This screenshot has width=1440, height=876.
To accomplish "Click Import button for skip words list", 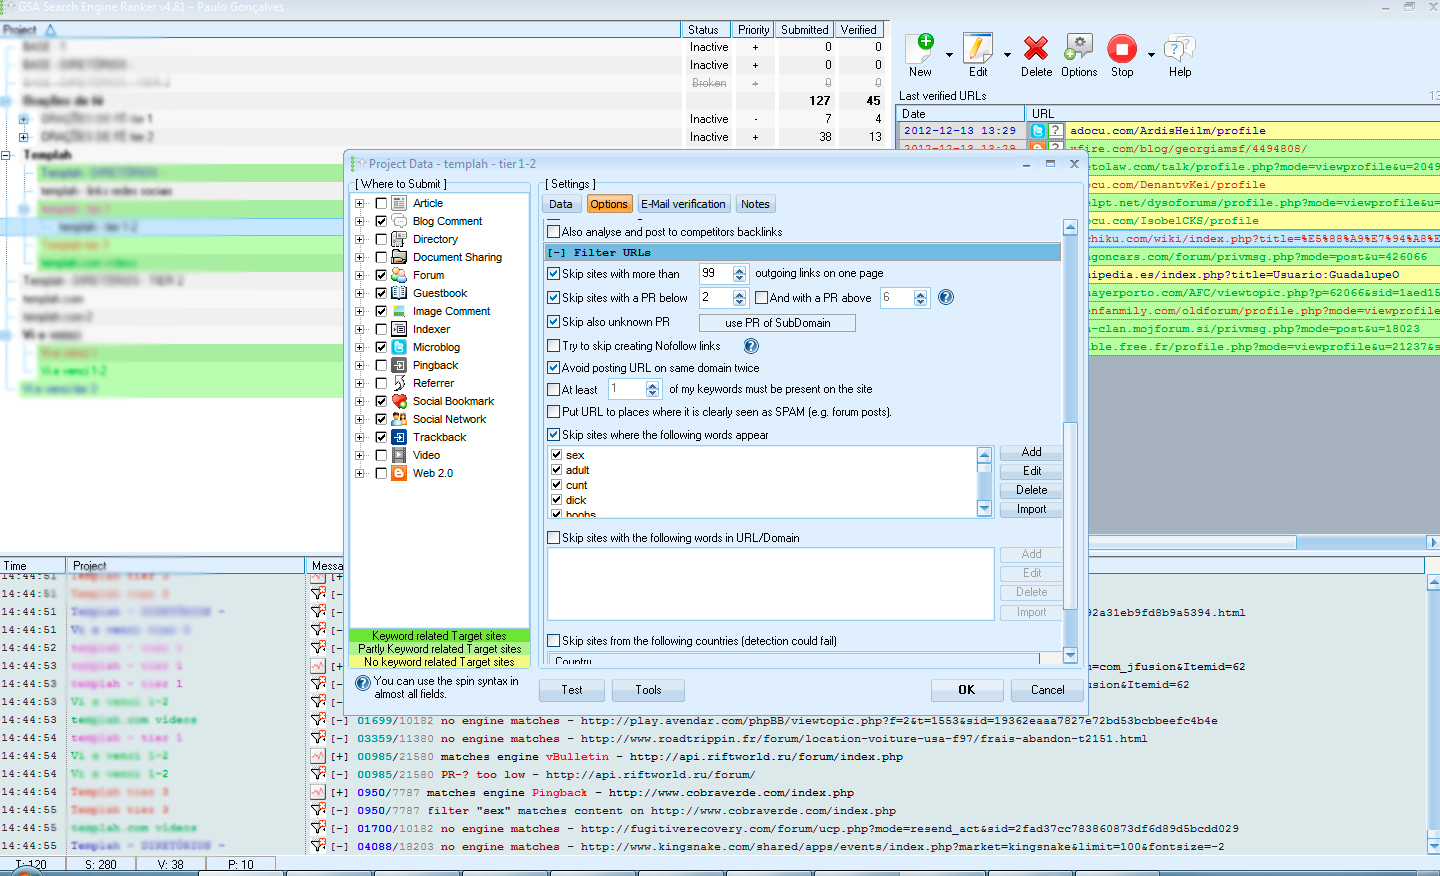I will tap(1031, 509).
